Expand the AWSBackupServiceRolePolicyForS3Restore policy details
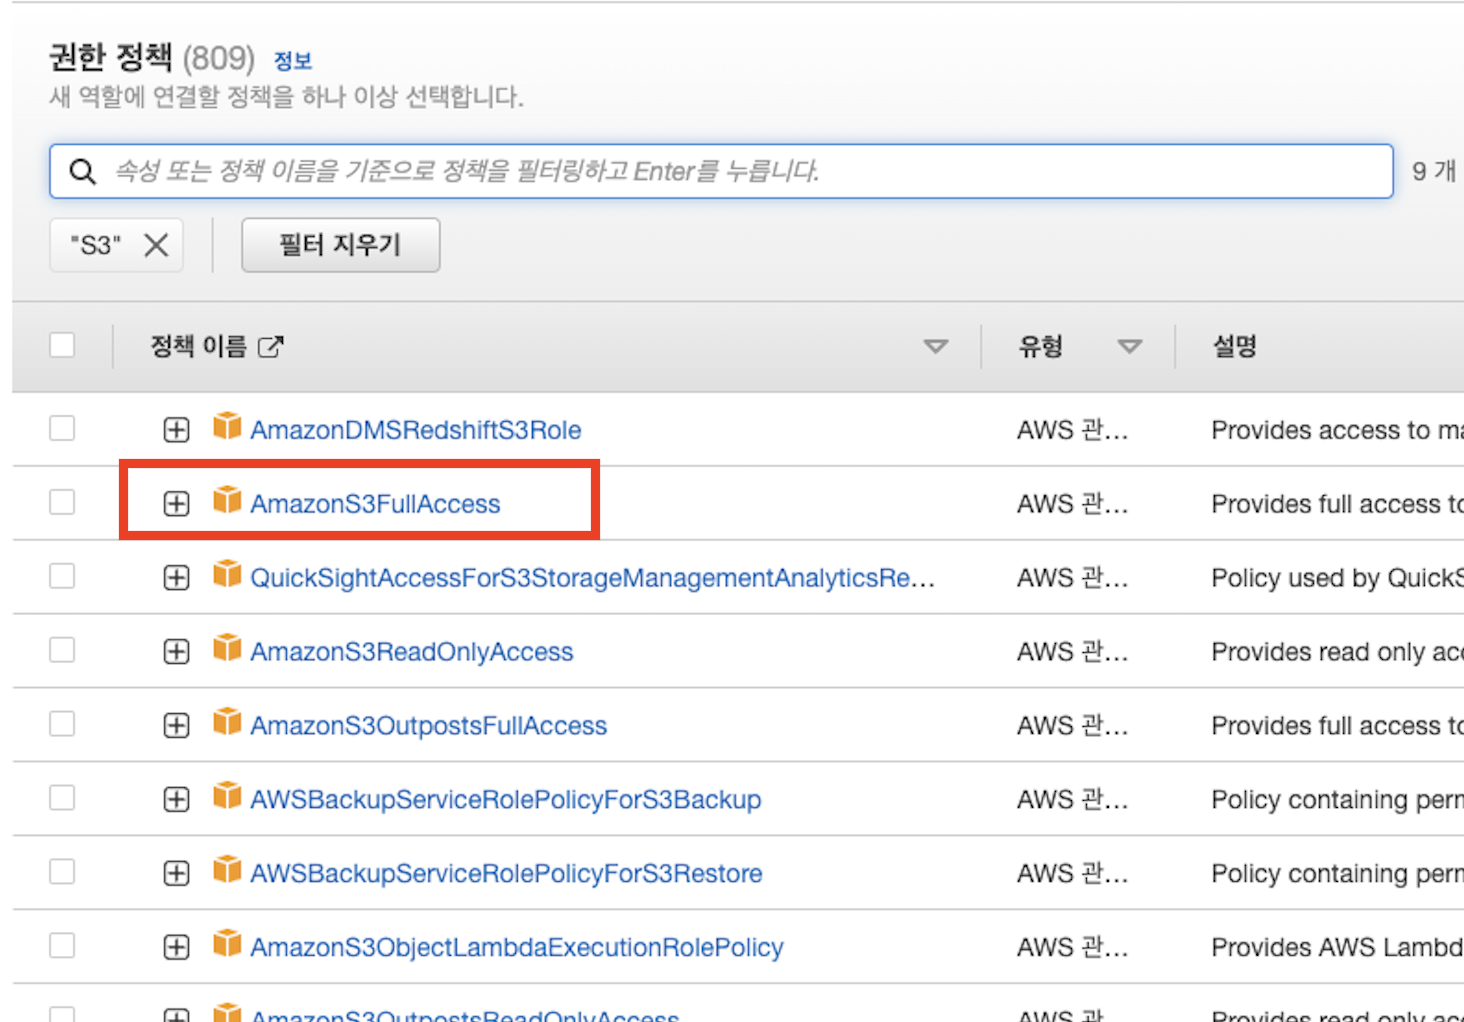1464x1022 pixels. point(176,874)
